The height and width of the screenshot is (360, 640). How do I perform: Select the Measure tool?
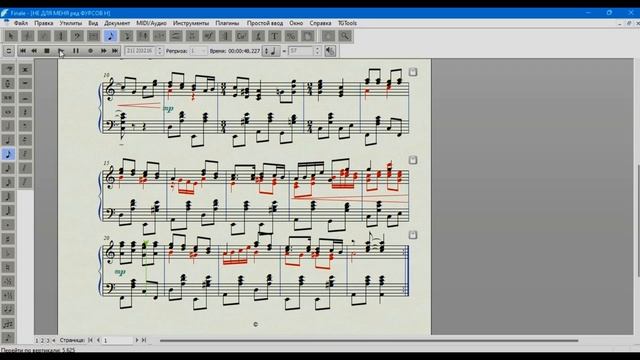[x=93, y=36]
